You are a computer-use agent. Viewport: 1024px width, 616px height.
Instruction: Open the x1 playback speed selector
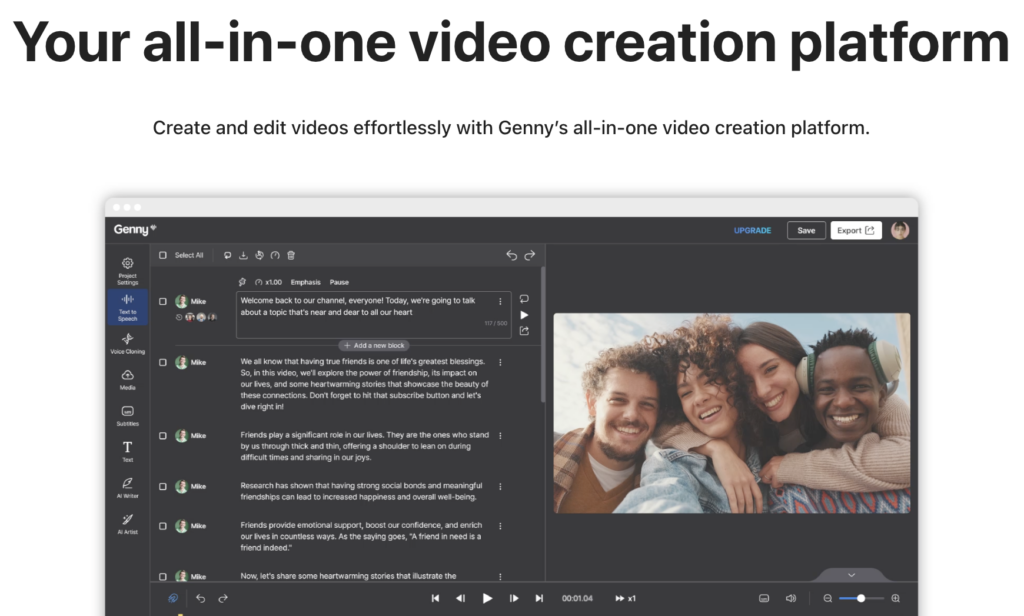[626, 598]
